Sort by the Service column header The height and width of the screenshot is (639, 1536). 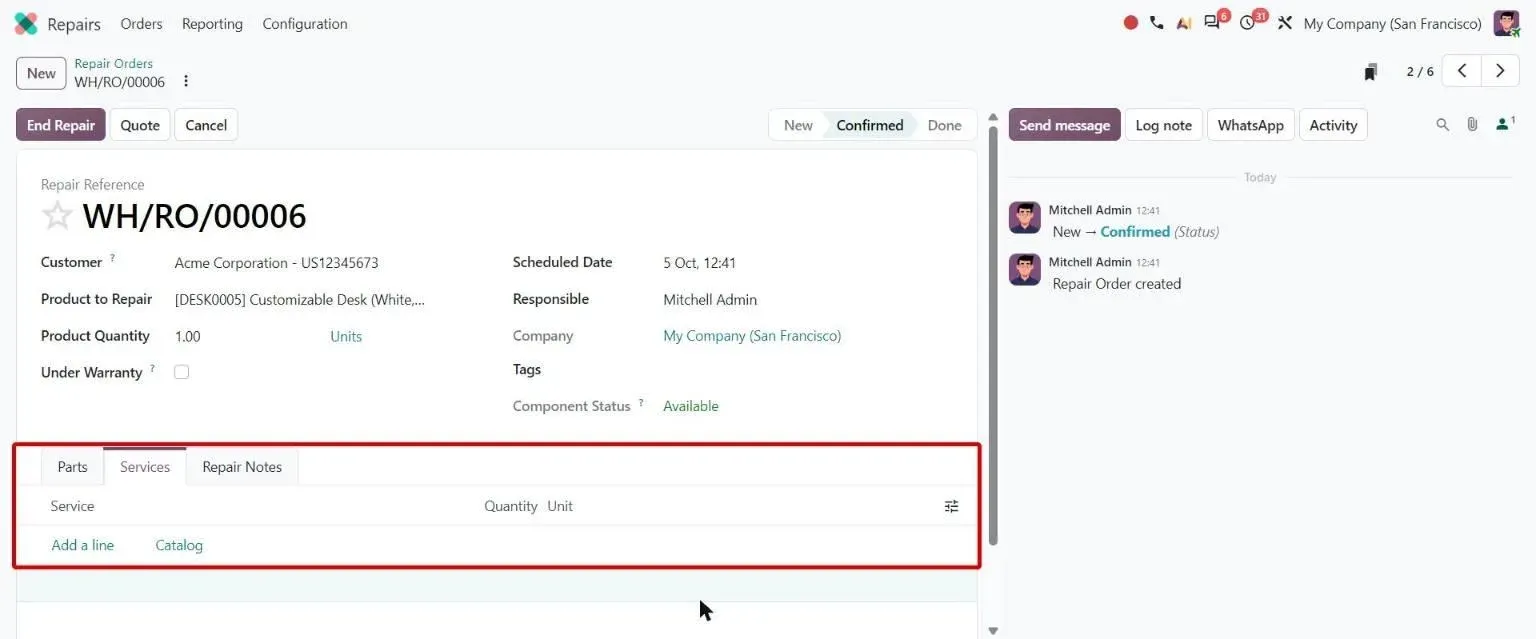(x=72, y=506)
